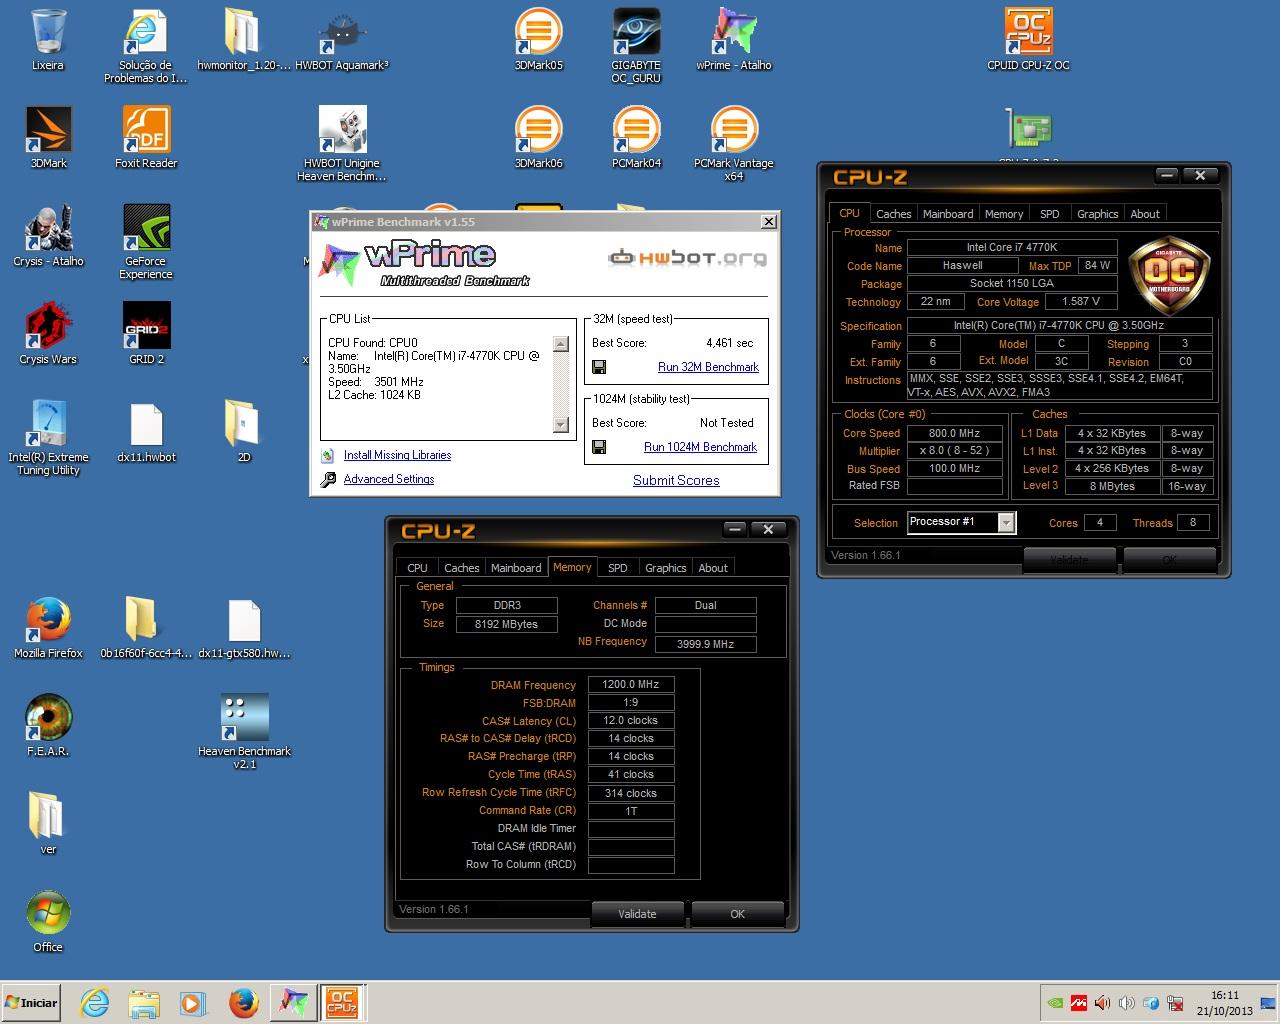
Task: Open the 2D folder on desktop
Action: [243, 432]
